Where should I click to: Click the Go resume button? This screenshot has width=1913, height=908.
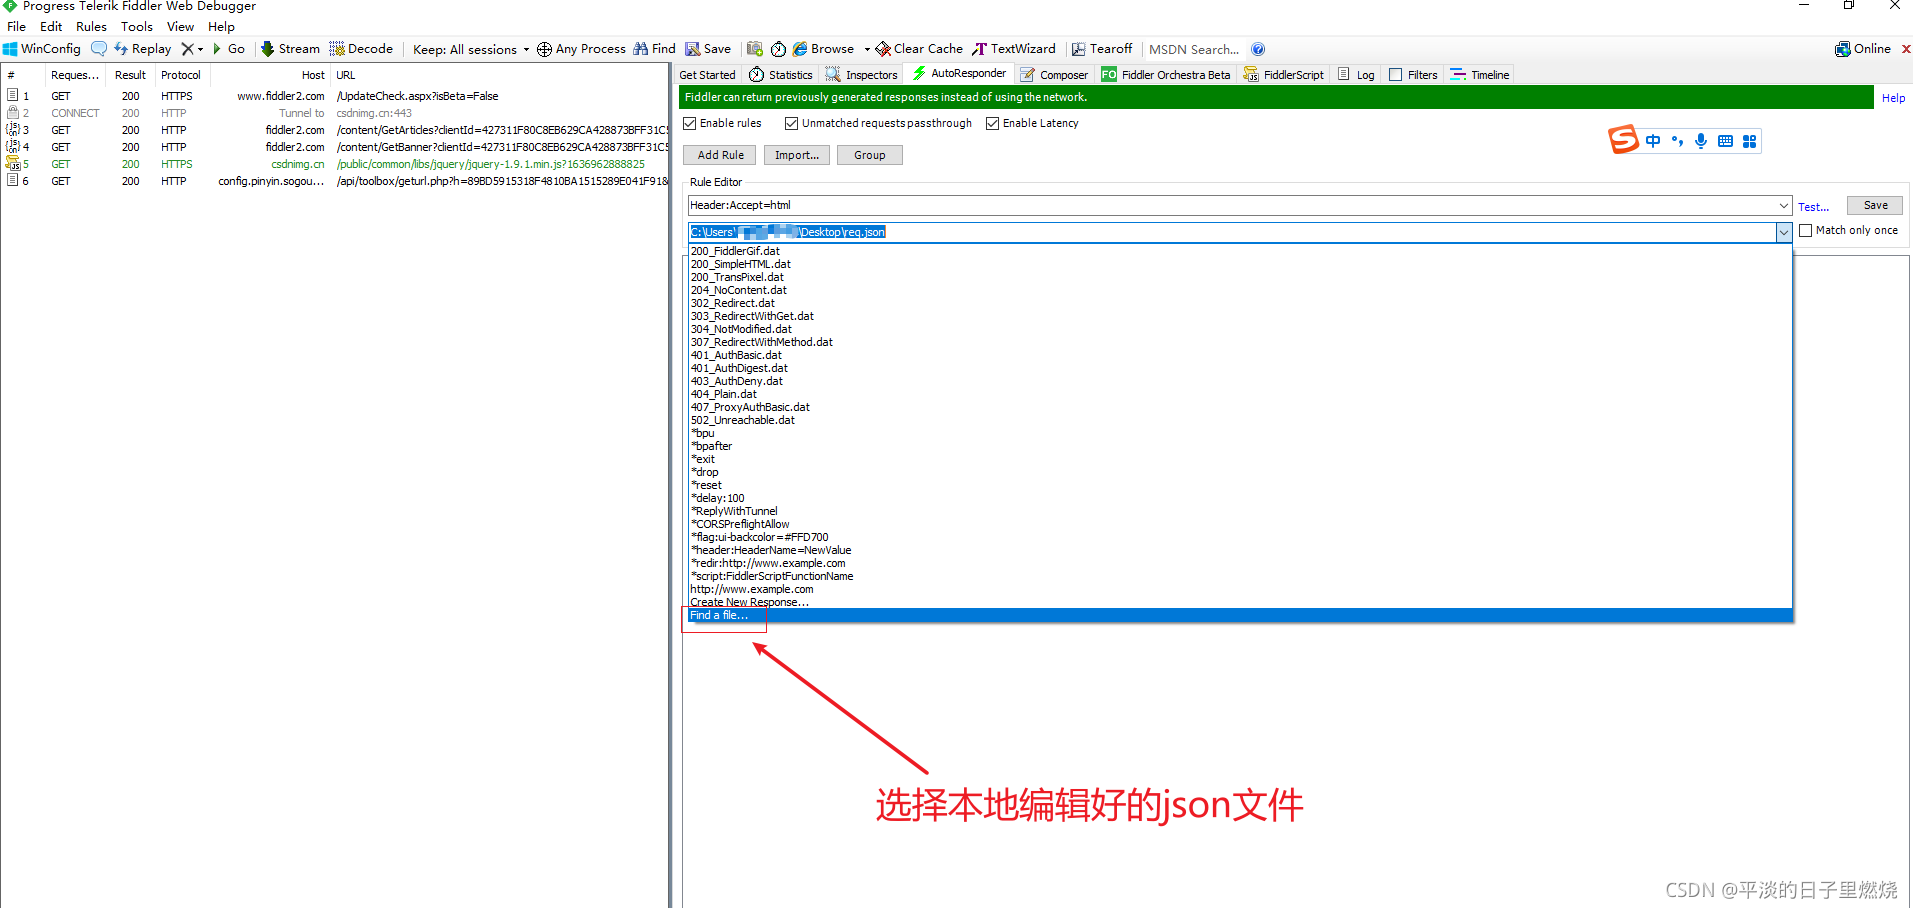229,49
